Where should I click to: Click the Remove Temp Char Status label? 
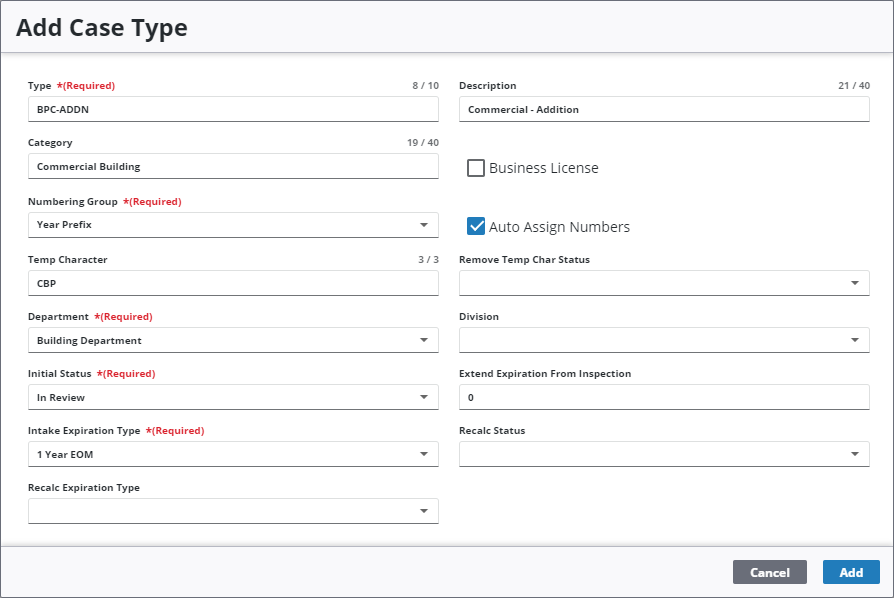point(525,259)
